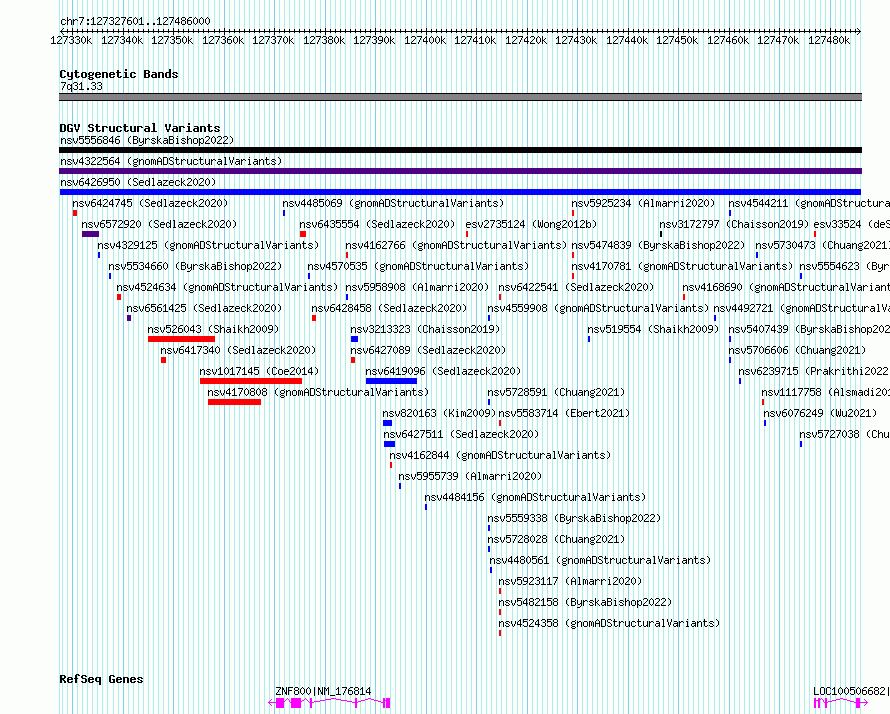Click label nsv5923117 (Almarri2020)
890x714 pixels.
(x=570, y=581)
